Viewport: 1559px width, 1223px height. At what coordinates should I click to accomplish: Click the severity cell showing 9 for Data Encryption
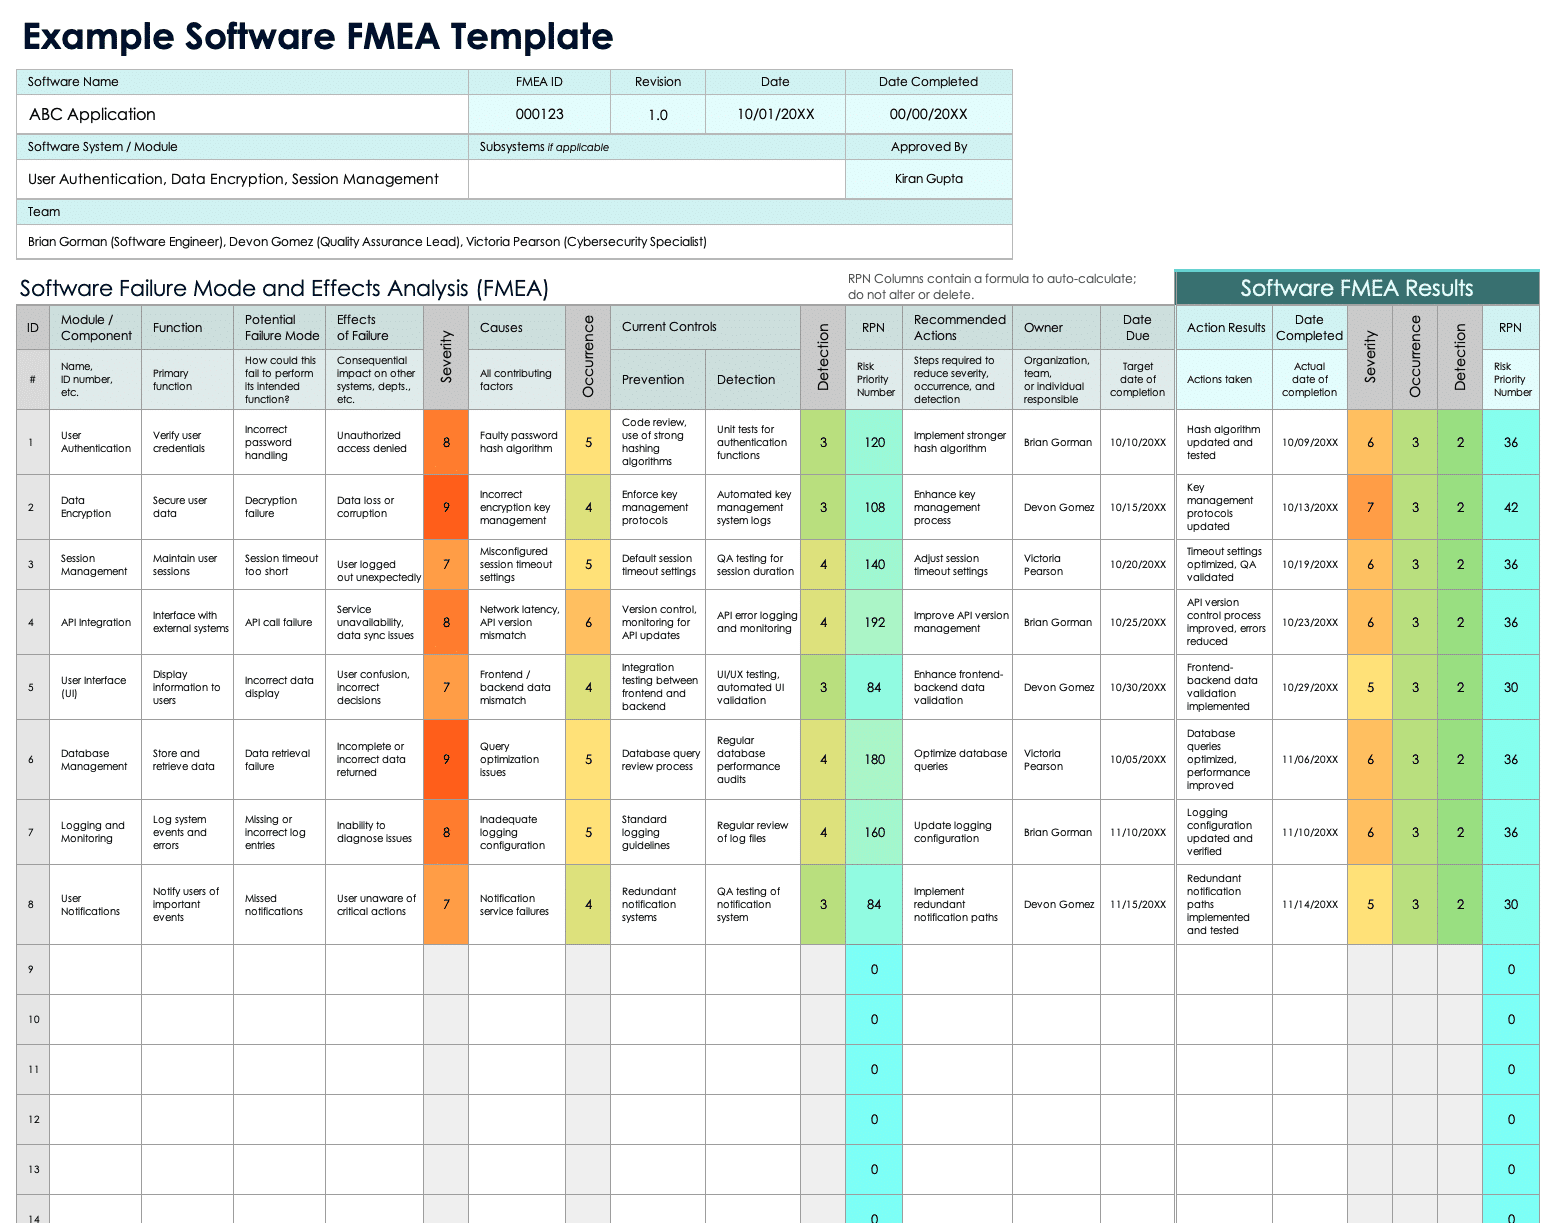pos(445,506)
